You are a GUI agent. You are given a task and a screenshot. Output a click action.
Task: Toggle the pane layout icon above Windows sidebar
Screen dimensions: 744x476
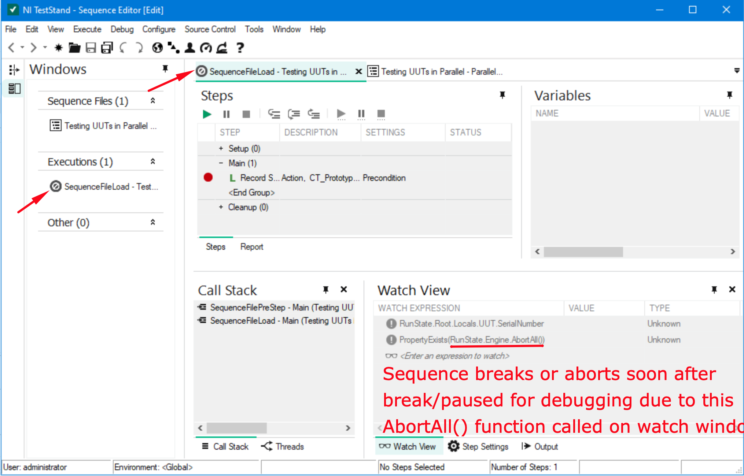14,70
